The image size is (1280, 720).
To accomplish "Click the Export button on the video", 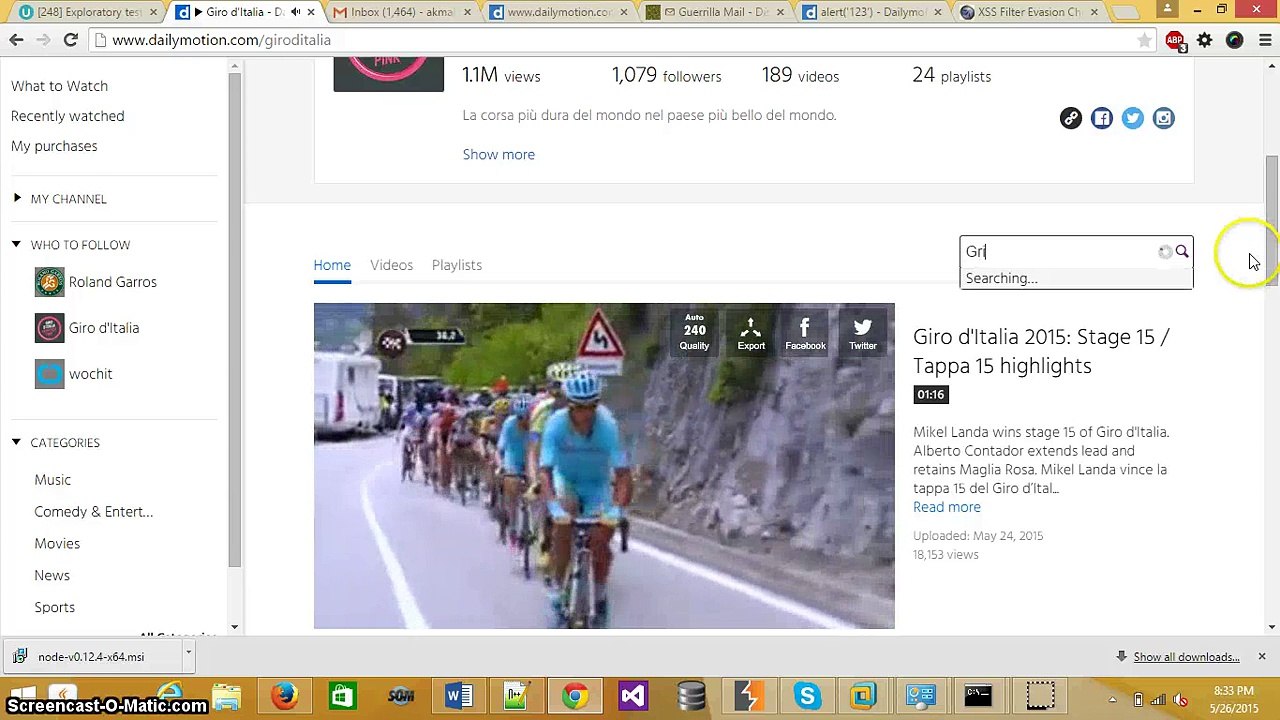I will (x=751, y=334).
